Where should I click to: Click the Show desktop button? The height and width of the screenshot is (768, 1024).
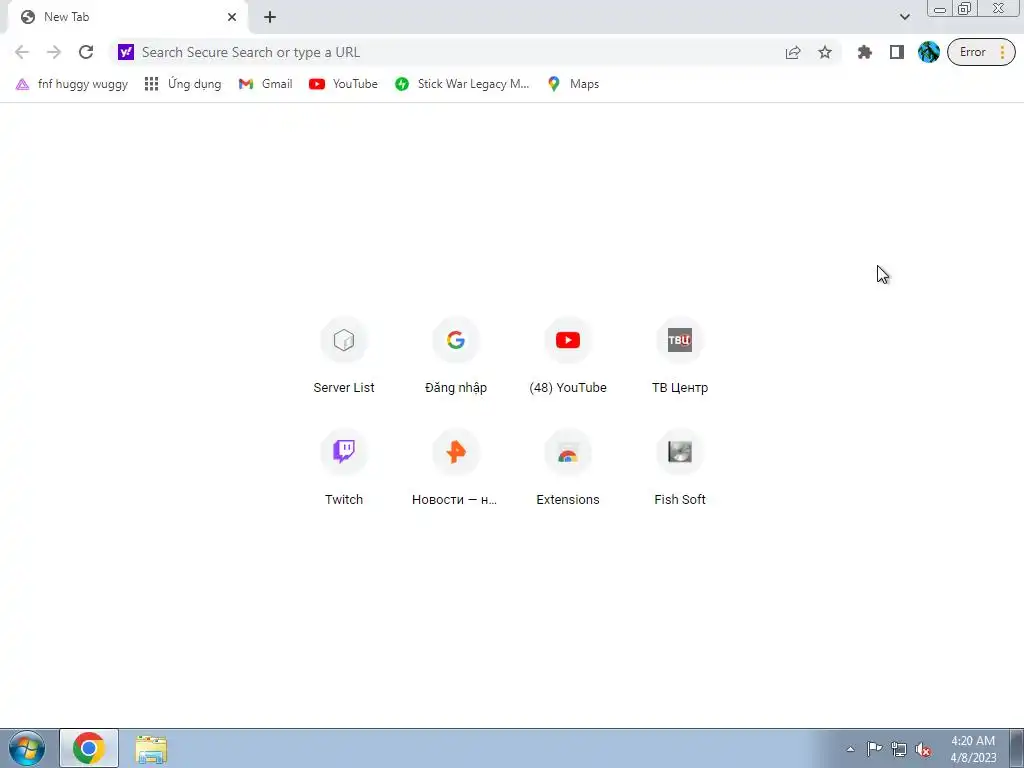[x=1017, y=749]
